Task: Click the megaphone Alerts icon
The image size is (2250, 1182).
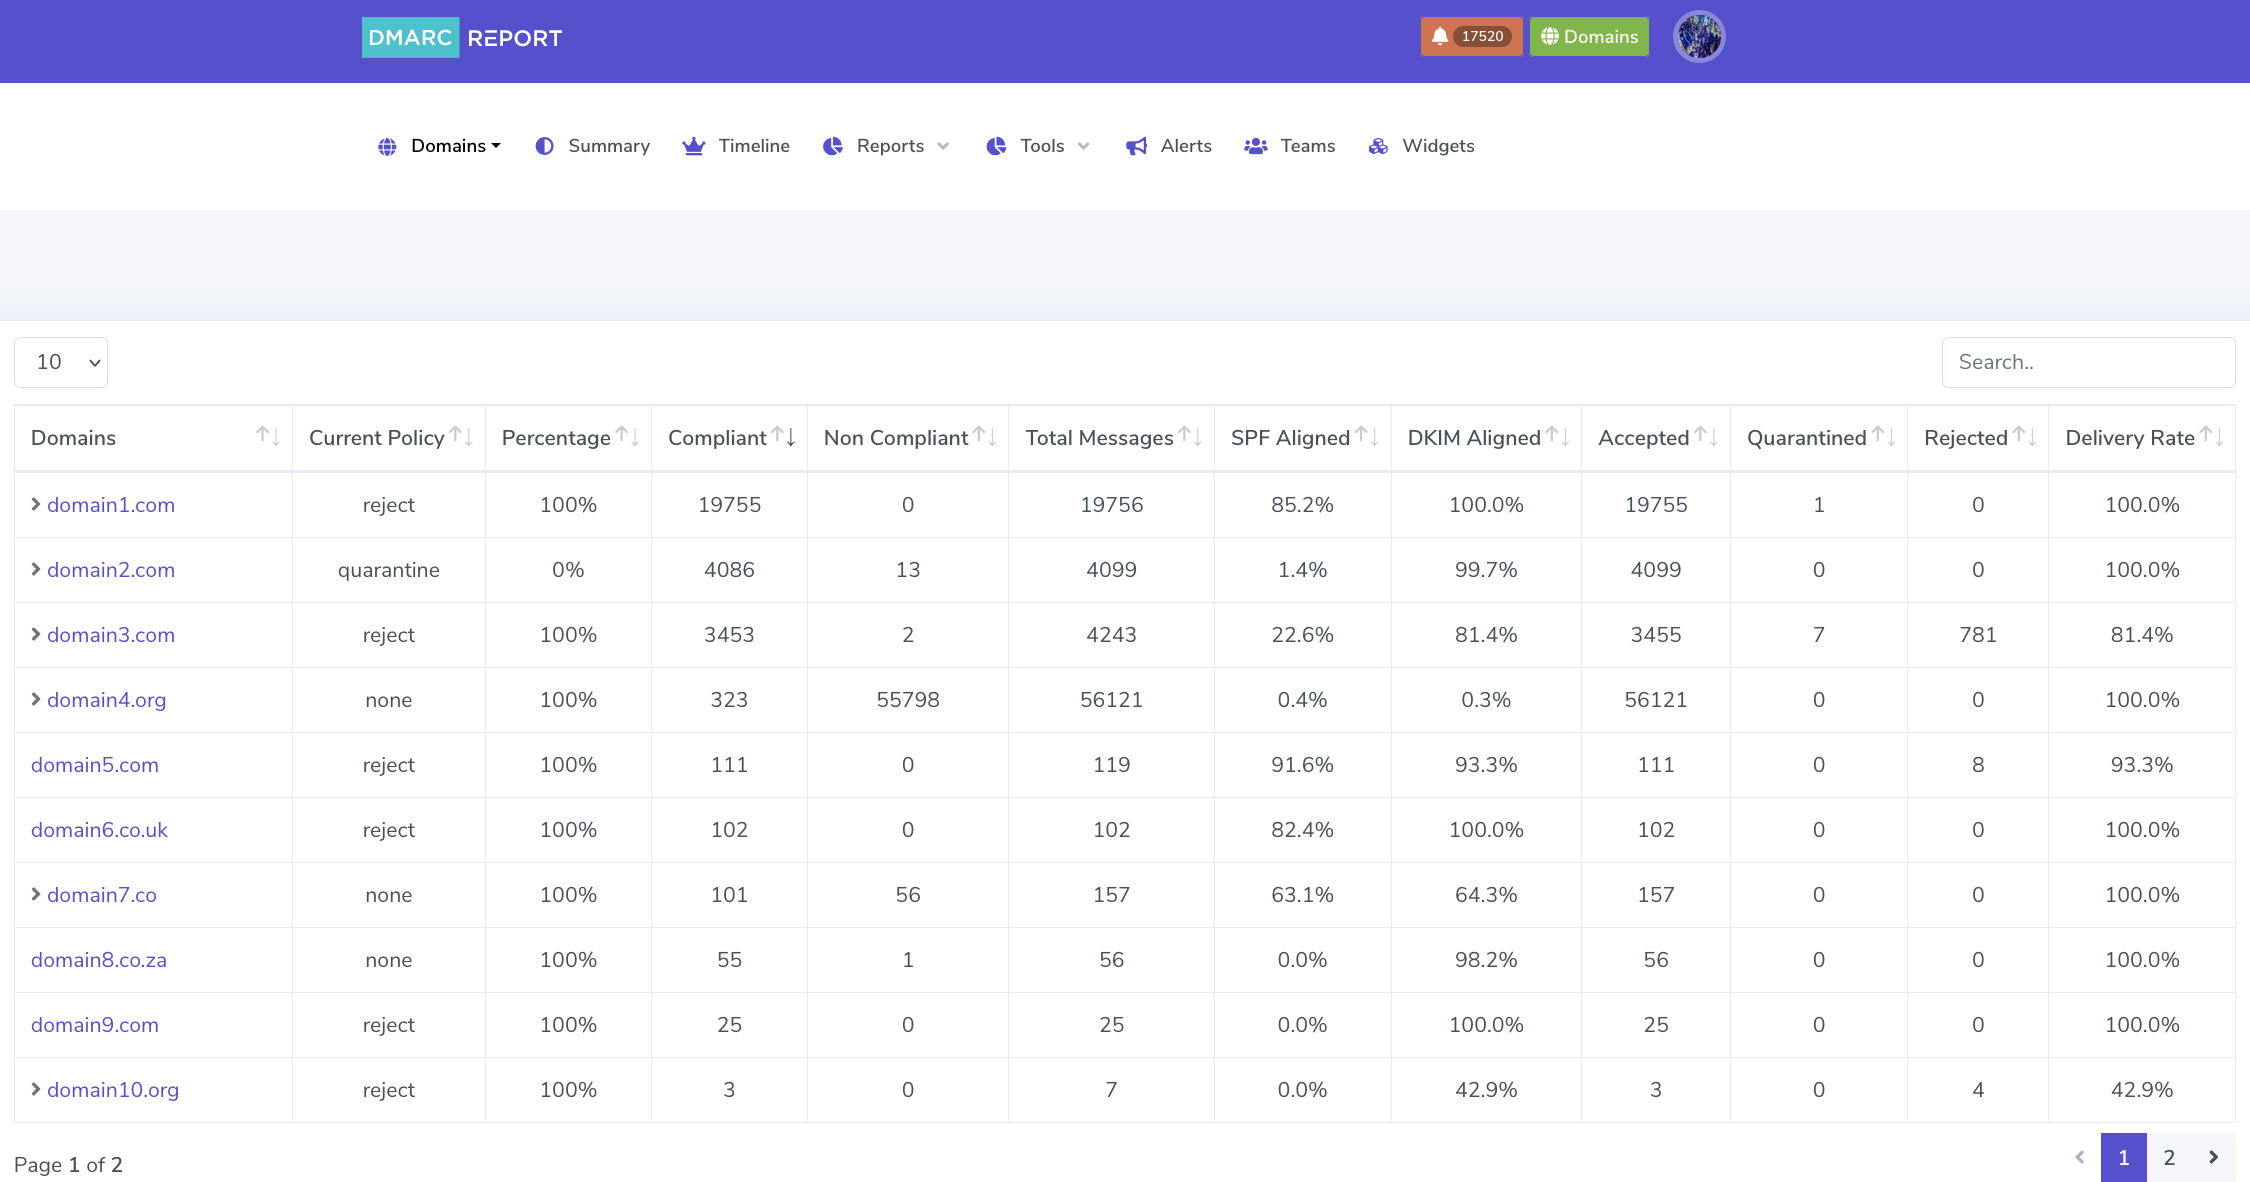Action: [1136, 146]
